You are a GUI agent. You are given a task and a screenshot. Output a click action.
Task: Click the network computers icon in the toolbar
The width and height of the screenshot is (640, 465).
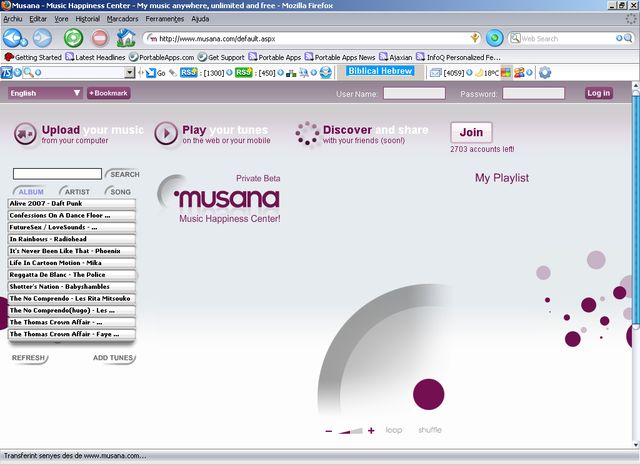291,73
